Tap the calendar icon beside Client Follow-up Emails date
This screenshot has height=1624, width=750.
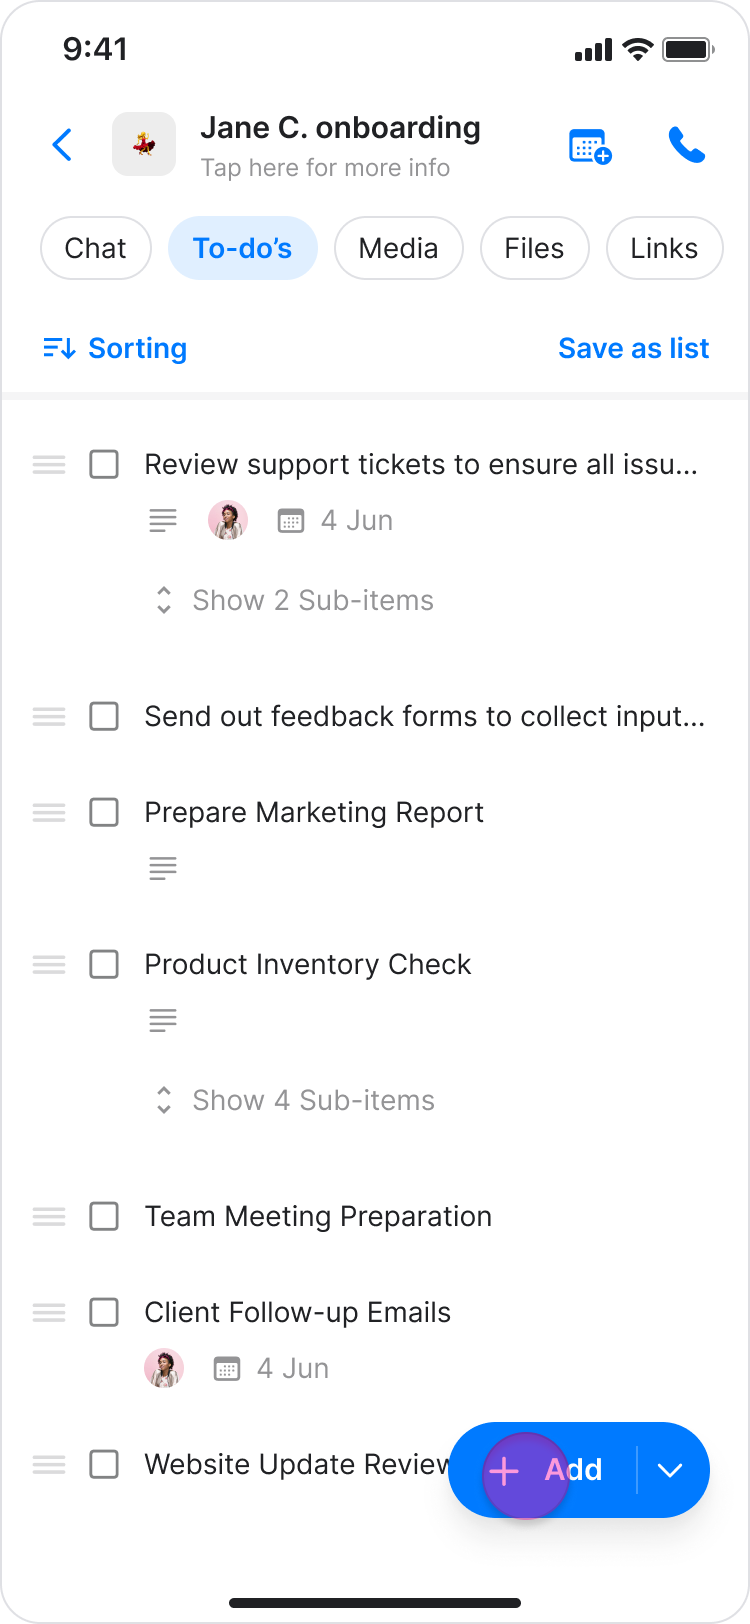[x=227, y=1368]
